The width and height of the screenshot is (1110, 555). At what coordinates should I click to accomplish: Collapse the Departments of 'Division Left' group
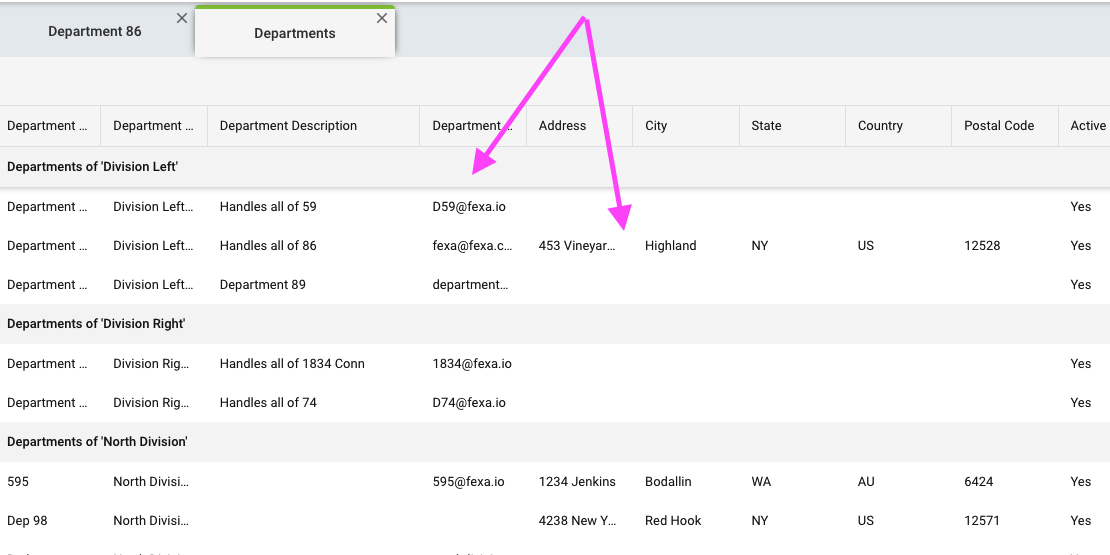click(92, 167)
